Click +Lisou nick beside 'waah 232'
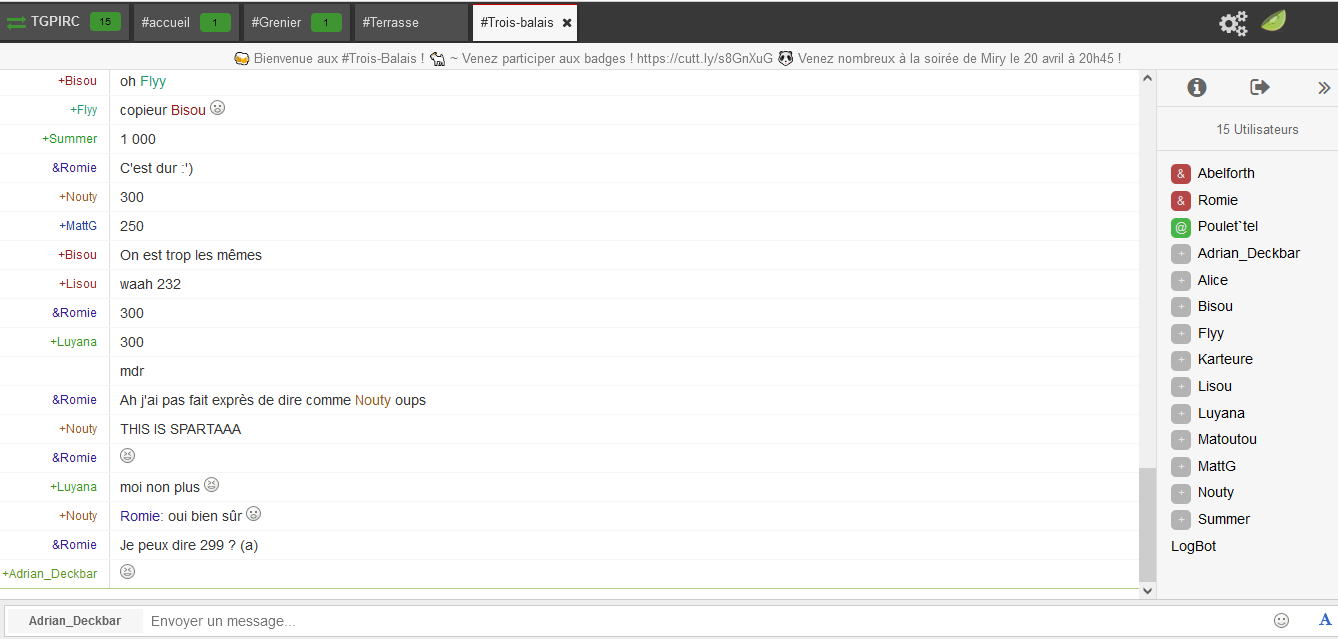This screenshot has width=1338, height=639. click(x=78, y=284)
